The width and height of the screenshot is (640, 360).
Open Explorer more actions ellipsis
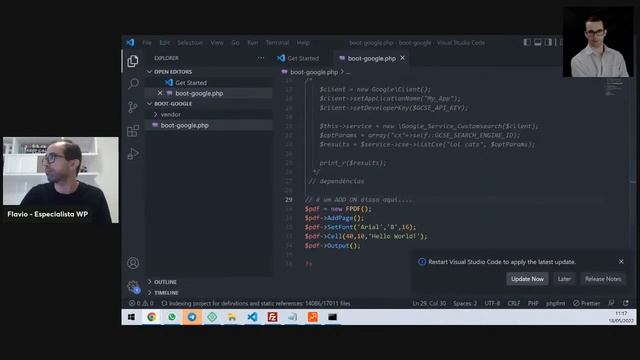pos(260,58)
